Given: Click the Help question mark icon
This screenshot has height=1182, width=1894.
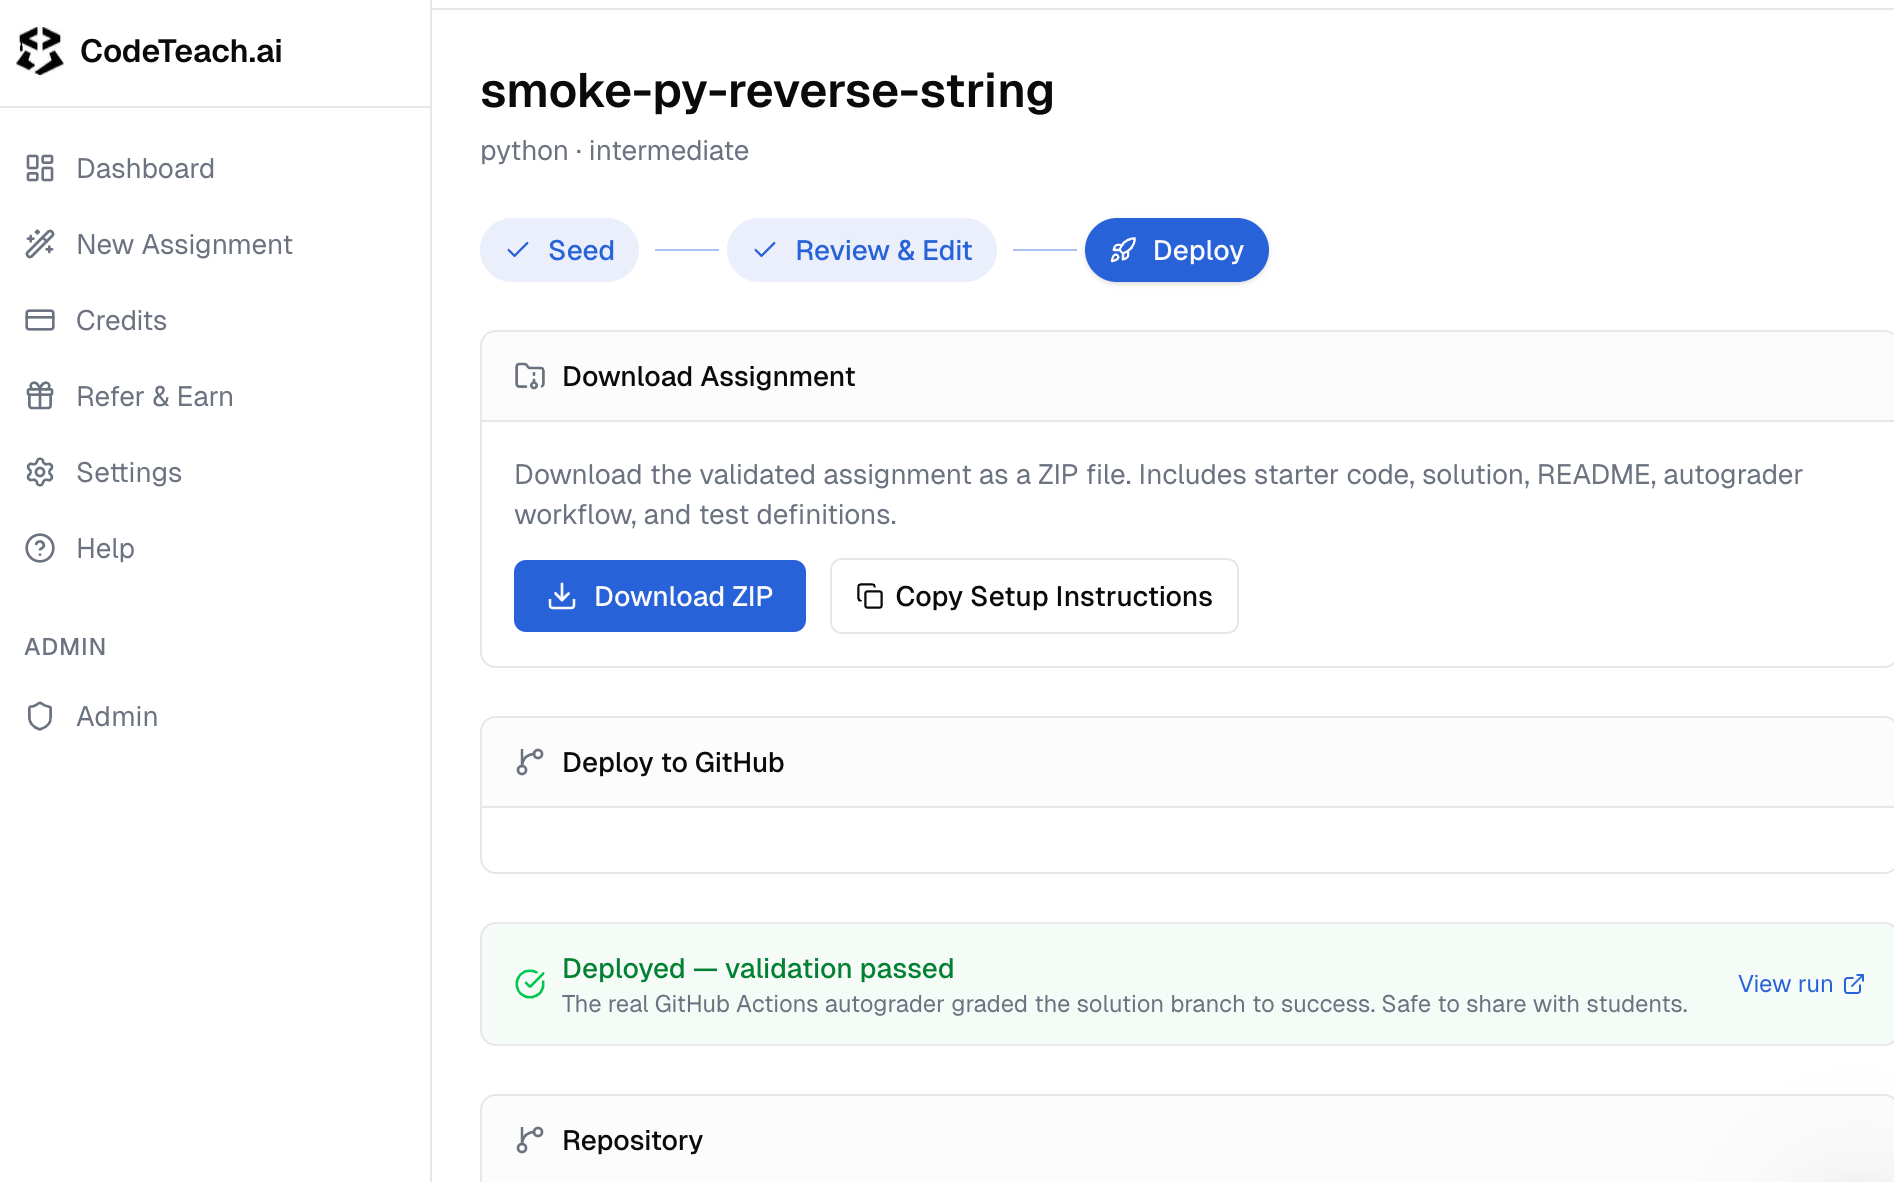Looking at the screenshot, I should click(40, 548).
